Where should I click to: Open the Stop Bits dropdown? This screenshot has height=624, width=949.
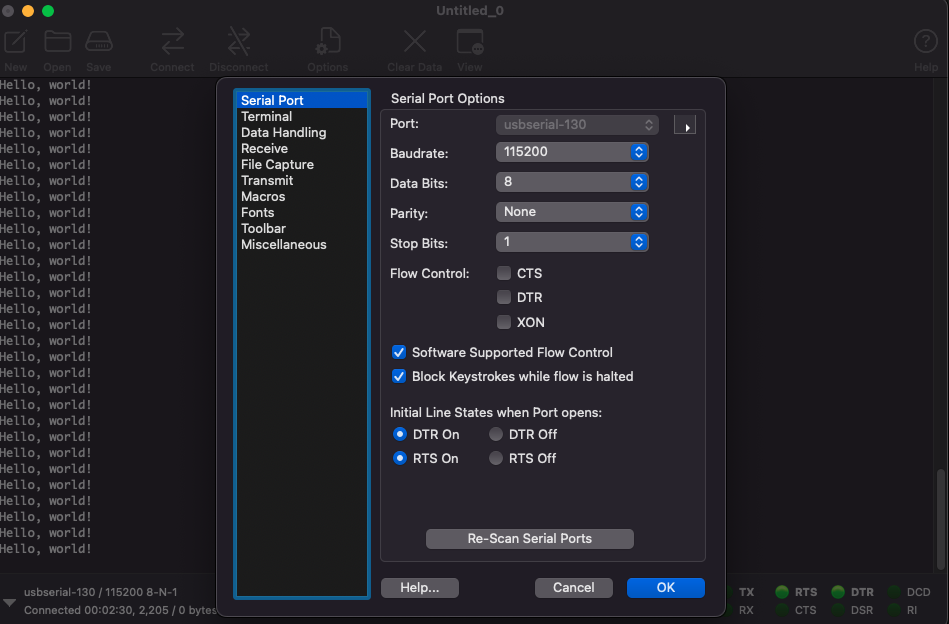pyautogui.click(x=572, y=242)
